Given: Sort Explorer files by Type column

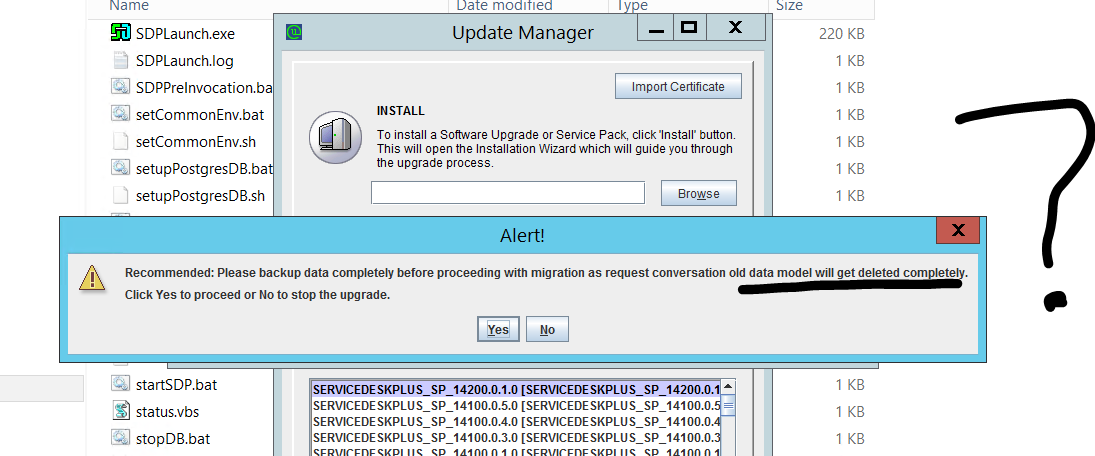Looking at the screenshot, I should click(x=631, y=6).
